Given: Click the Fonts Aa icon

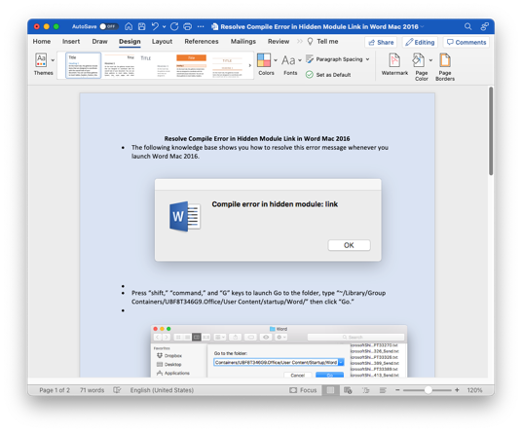Looking at the screenshot, I should coord(288,60).
